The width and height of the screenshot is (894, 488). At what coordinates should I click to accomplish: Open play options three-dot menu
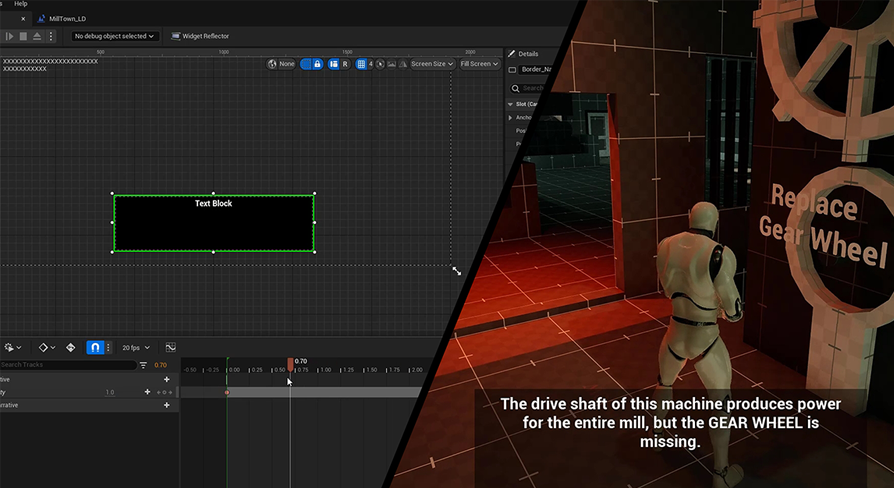pyautogui.click(x=51, y=36)
